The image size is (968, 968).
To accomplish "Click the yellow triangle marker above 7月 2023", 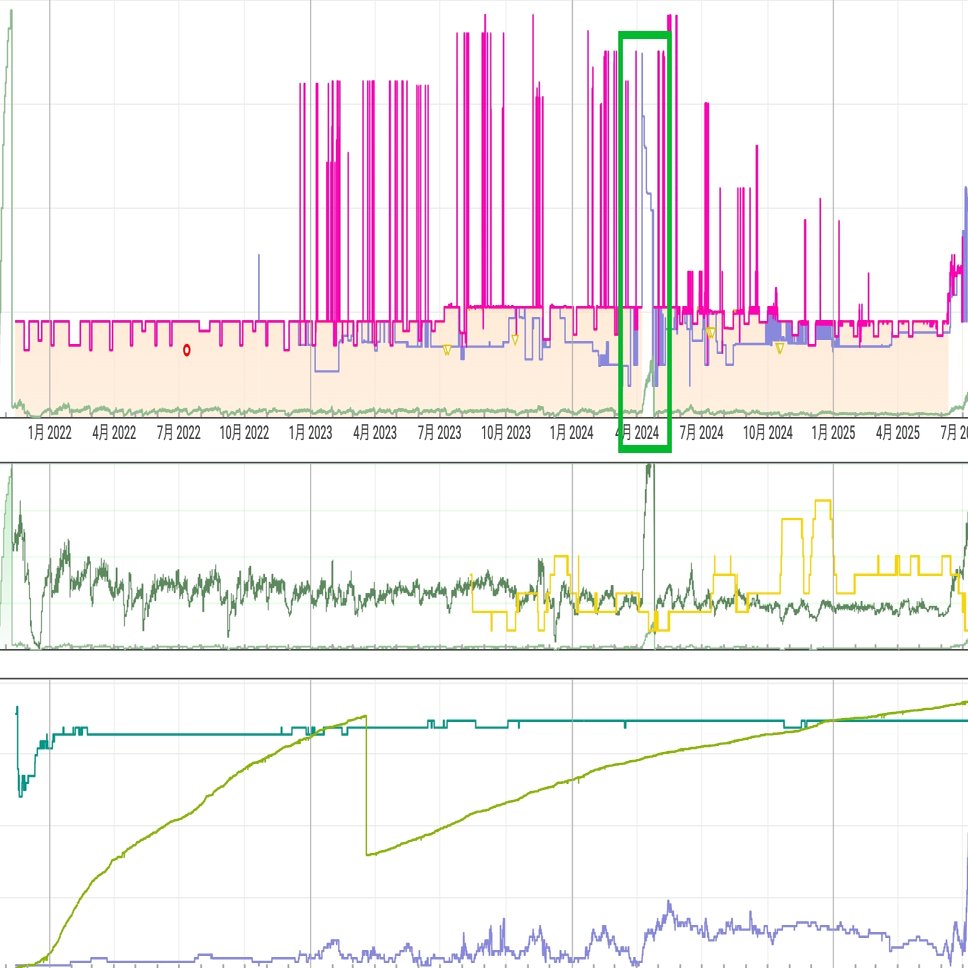I will 447,350.
